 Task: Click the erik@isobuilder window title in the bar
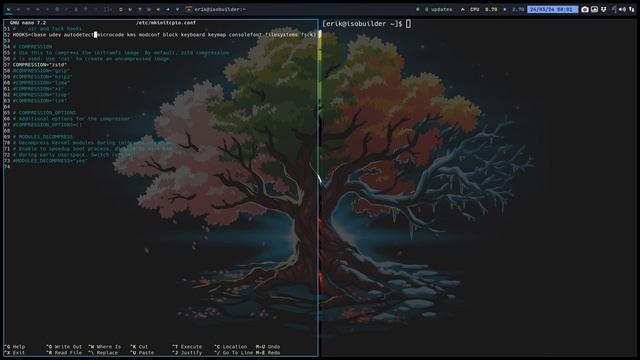220,9
